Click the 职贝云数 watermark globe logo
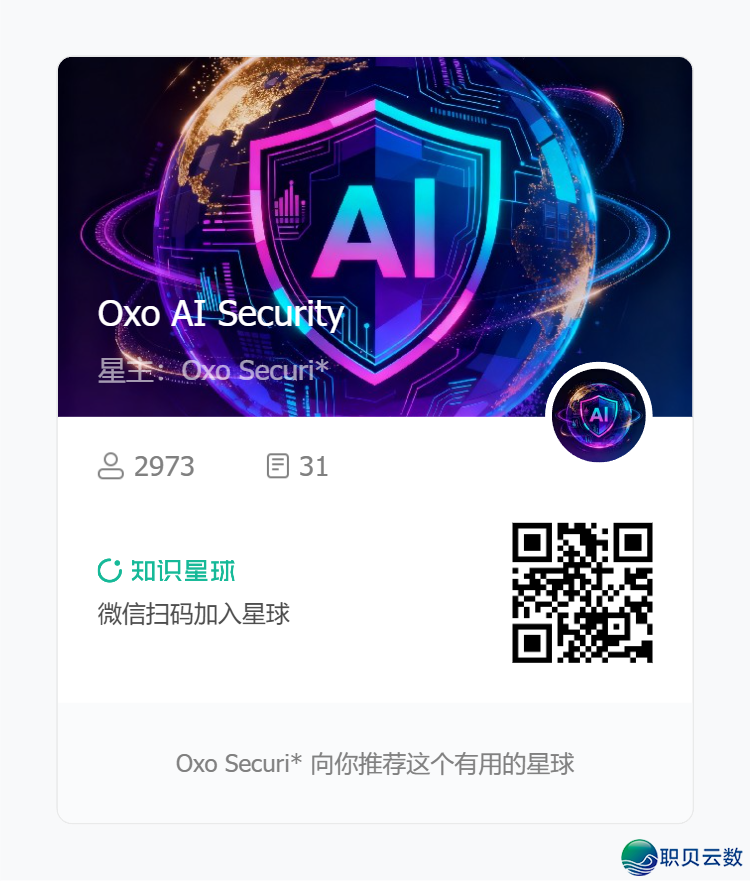This screenshot has width=750, height=882. coord(639,857)
